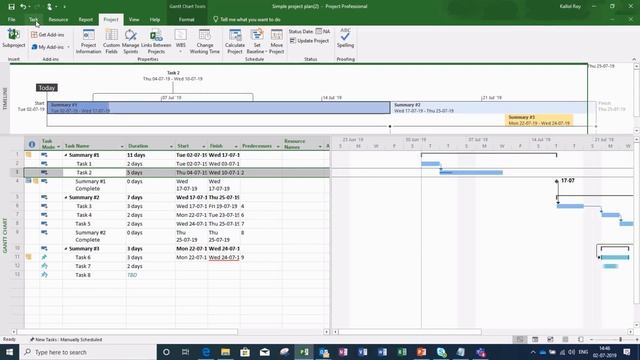This screenshot has height=360, width=640.
Task: Open Finish column filter dropdown
Action: point(236,147)
